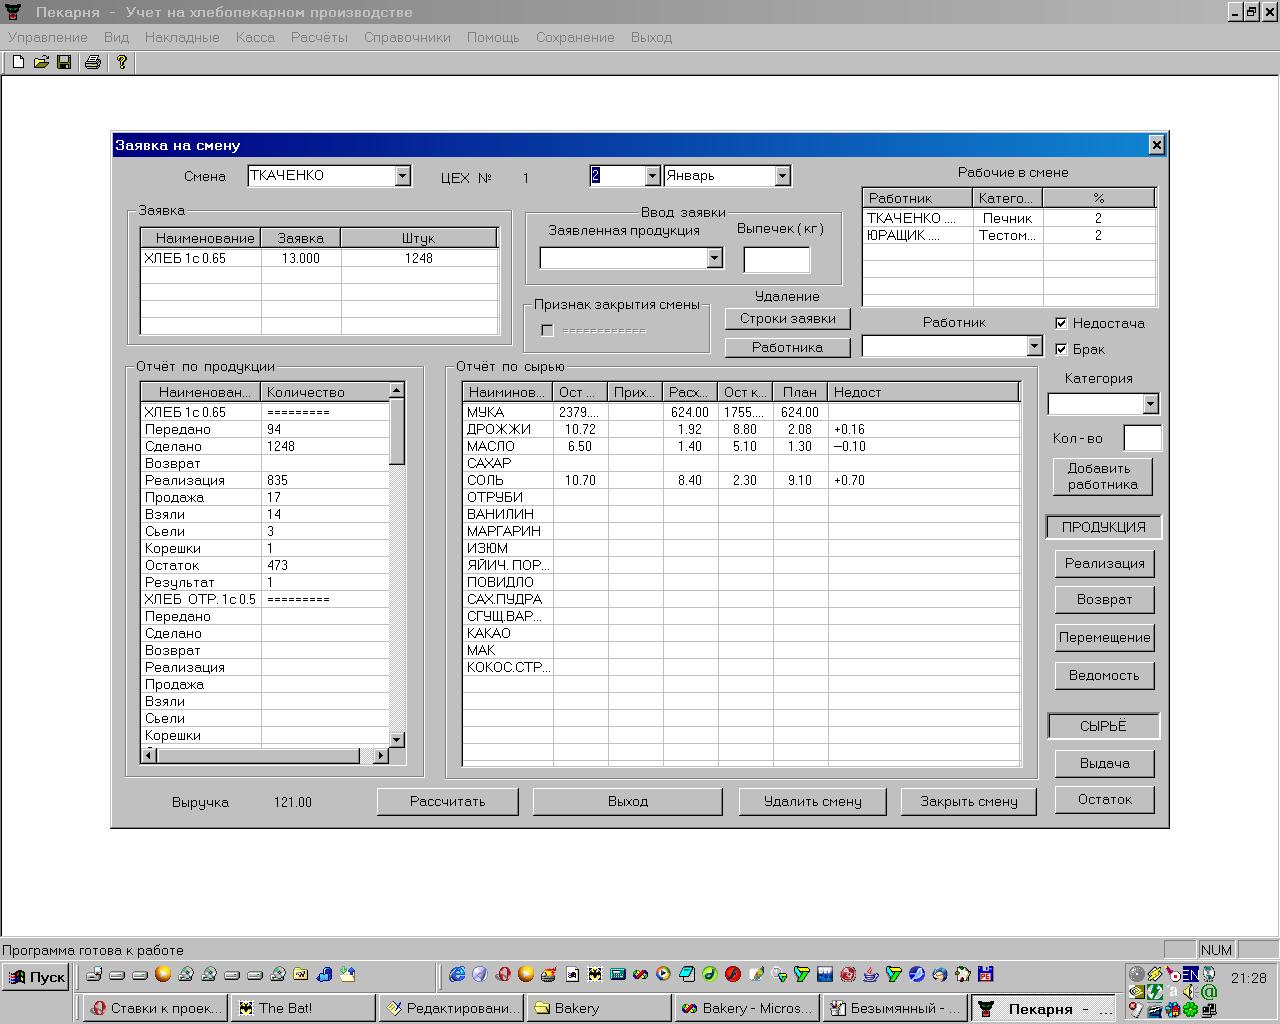
Task: Click the Help question mark icon
Action: tap(122, 62)
